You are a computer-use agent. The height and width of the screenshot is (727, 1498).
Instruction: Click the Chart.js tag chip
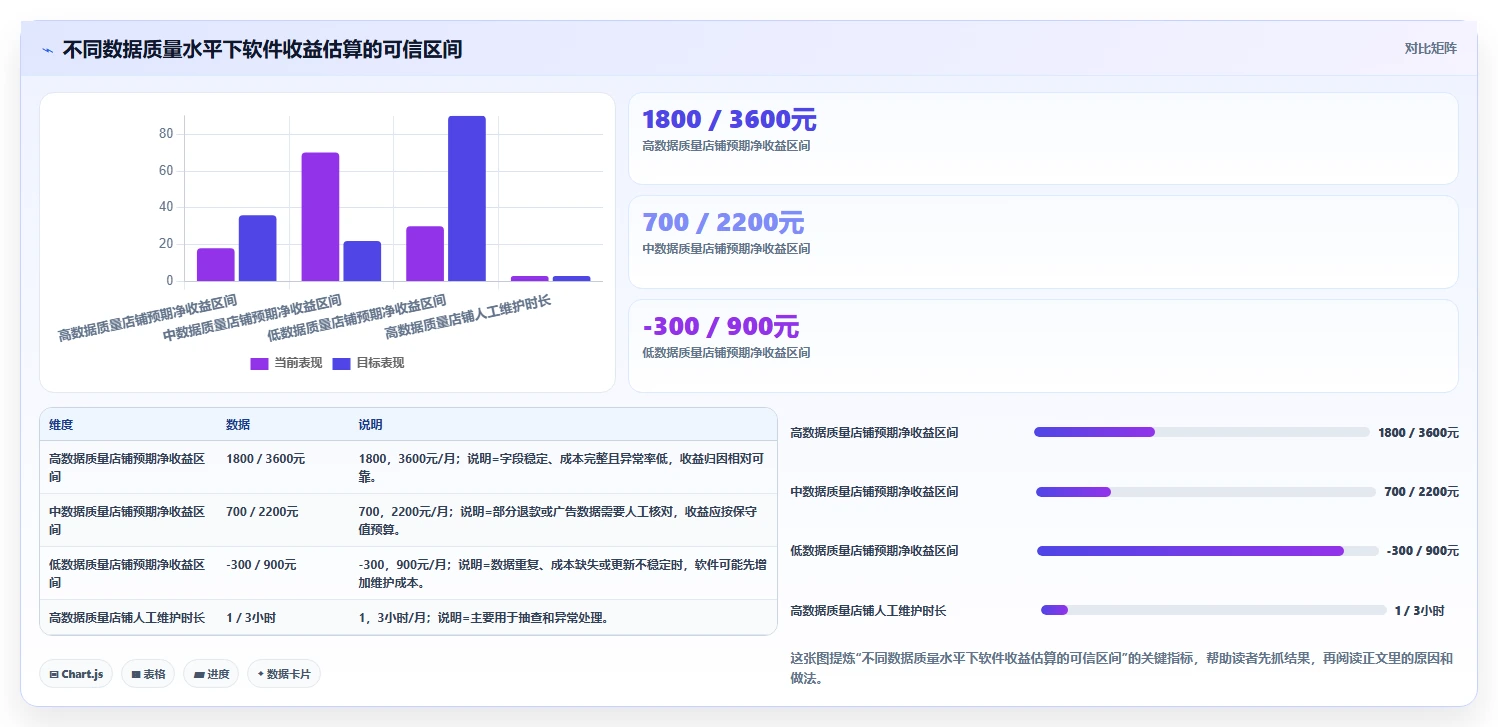point(76,674)
